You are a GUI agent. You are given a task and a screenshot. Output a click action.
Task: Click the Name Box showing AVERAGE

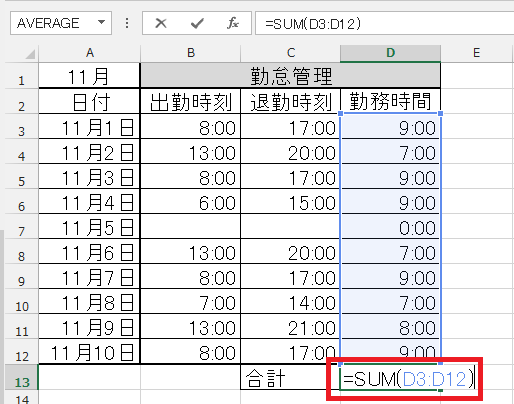(61, 23)
